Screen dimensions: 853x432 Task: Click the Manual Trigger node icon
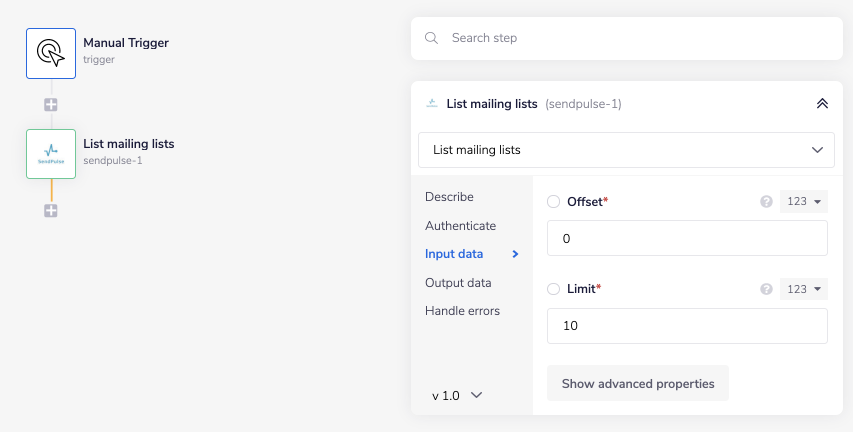point(51,53)
